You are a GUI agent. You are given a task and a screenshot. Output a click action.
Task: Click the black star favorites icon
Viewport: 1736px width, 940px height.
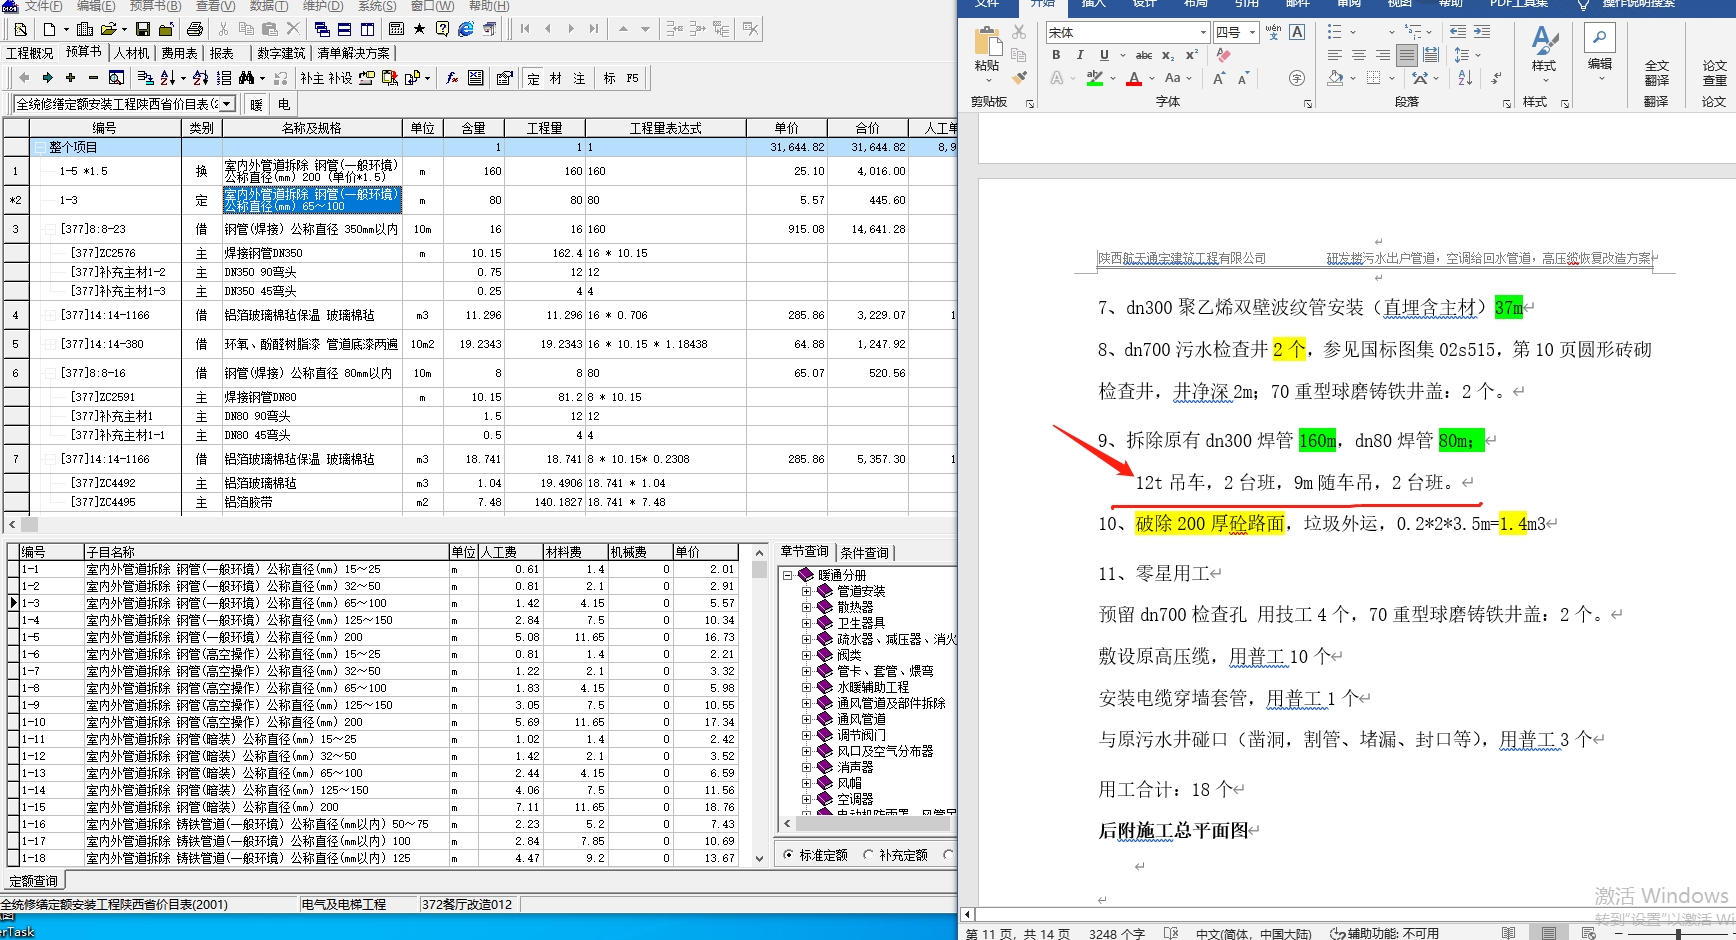420,29
